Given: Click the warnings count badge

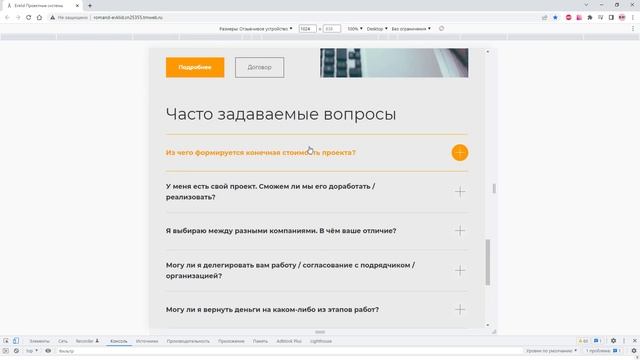Looking at the screenshot, I should click(583, 341).
